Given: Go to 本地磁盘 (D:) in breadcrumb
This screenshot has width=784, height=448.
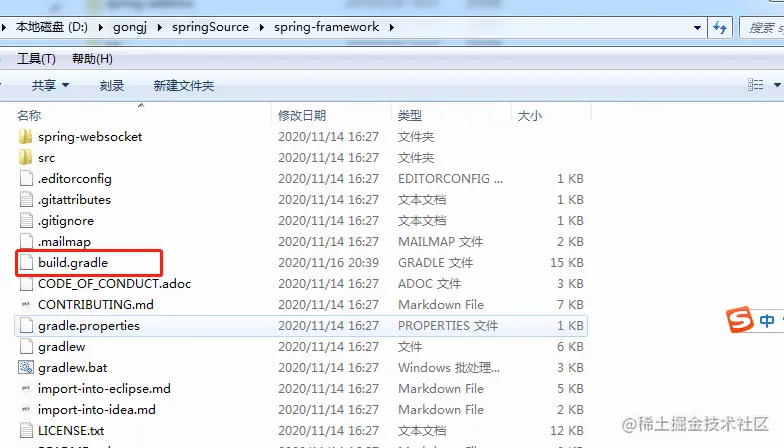Looking at the screenshot, I should pyautogui.click(x=52, y=27).
